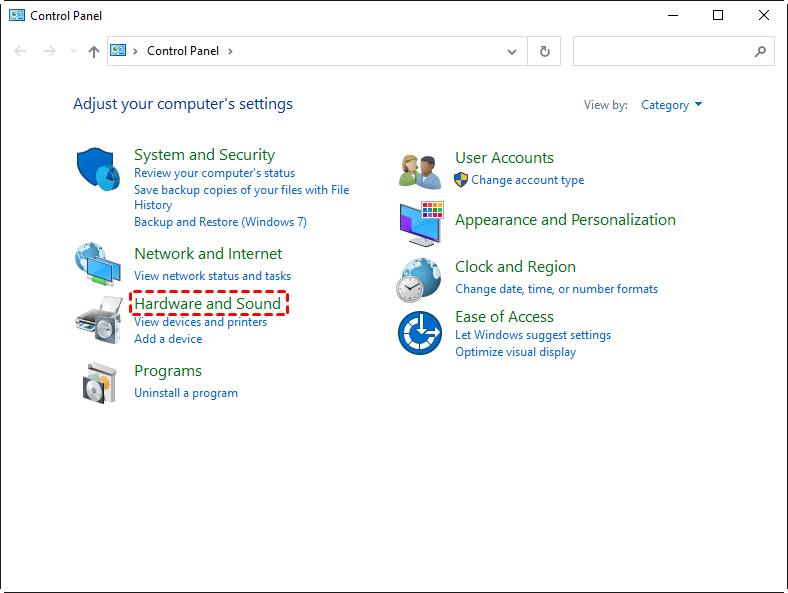Maximize the Control Panel window

coord(718,16)
